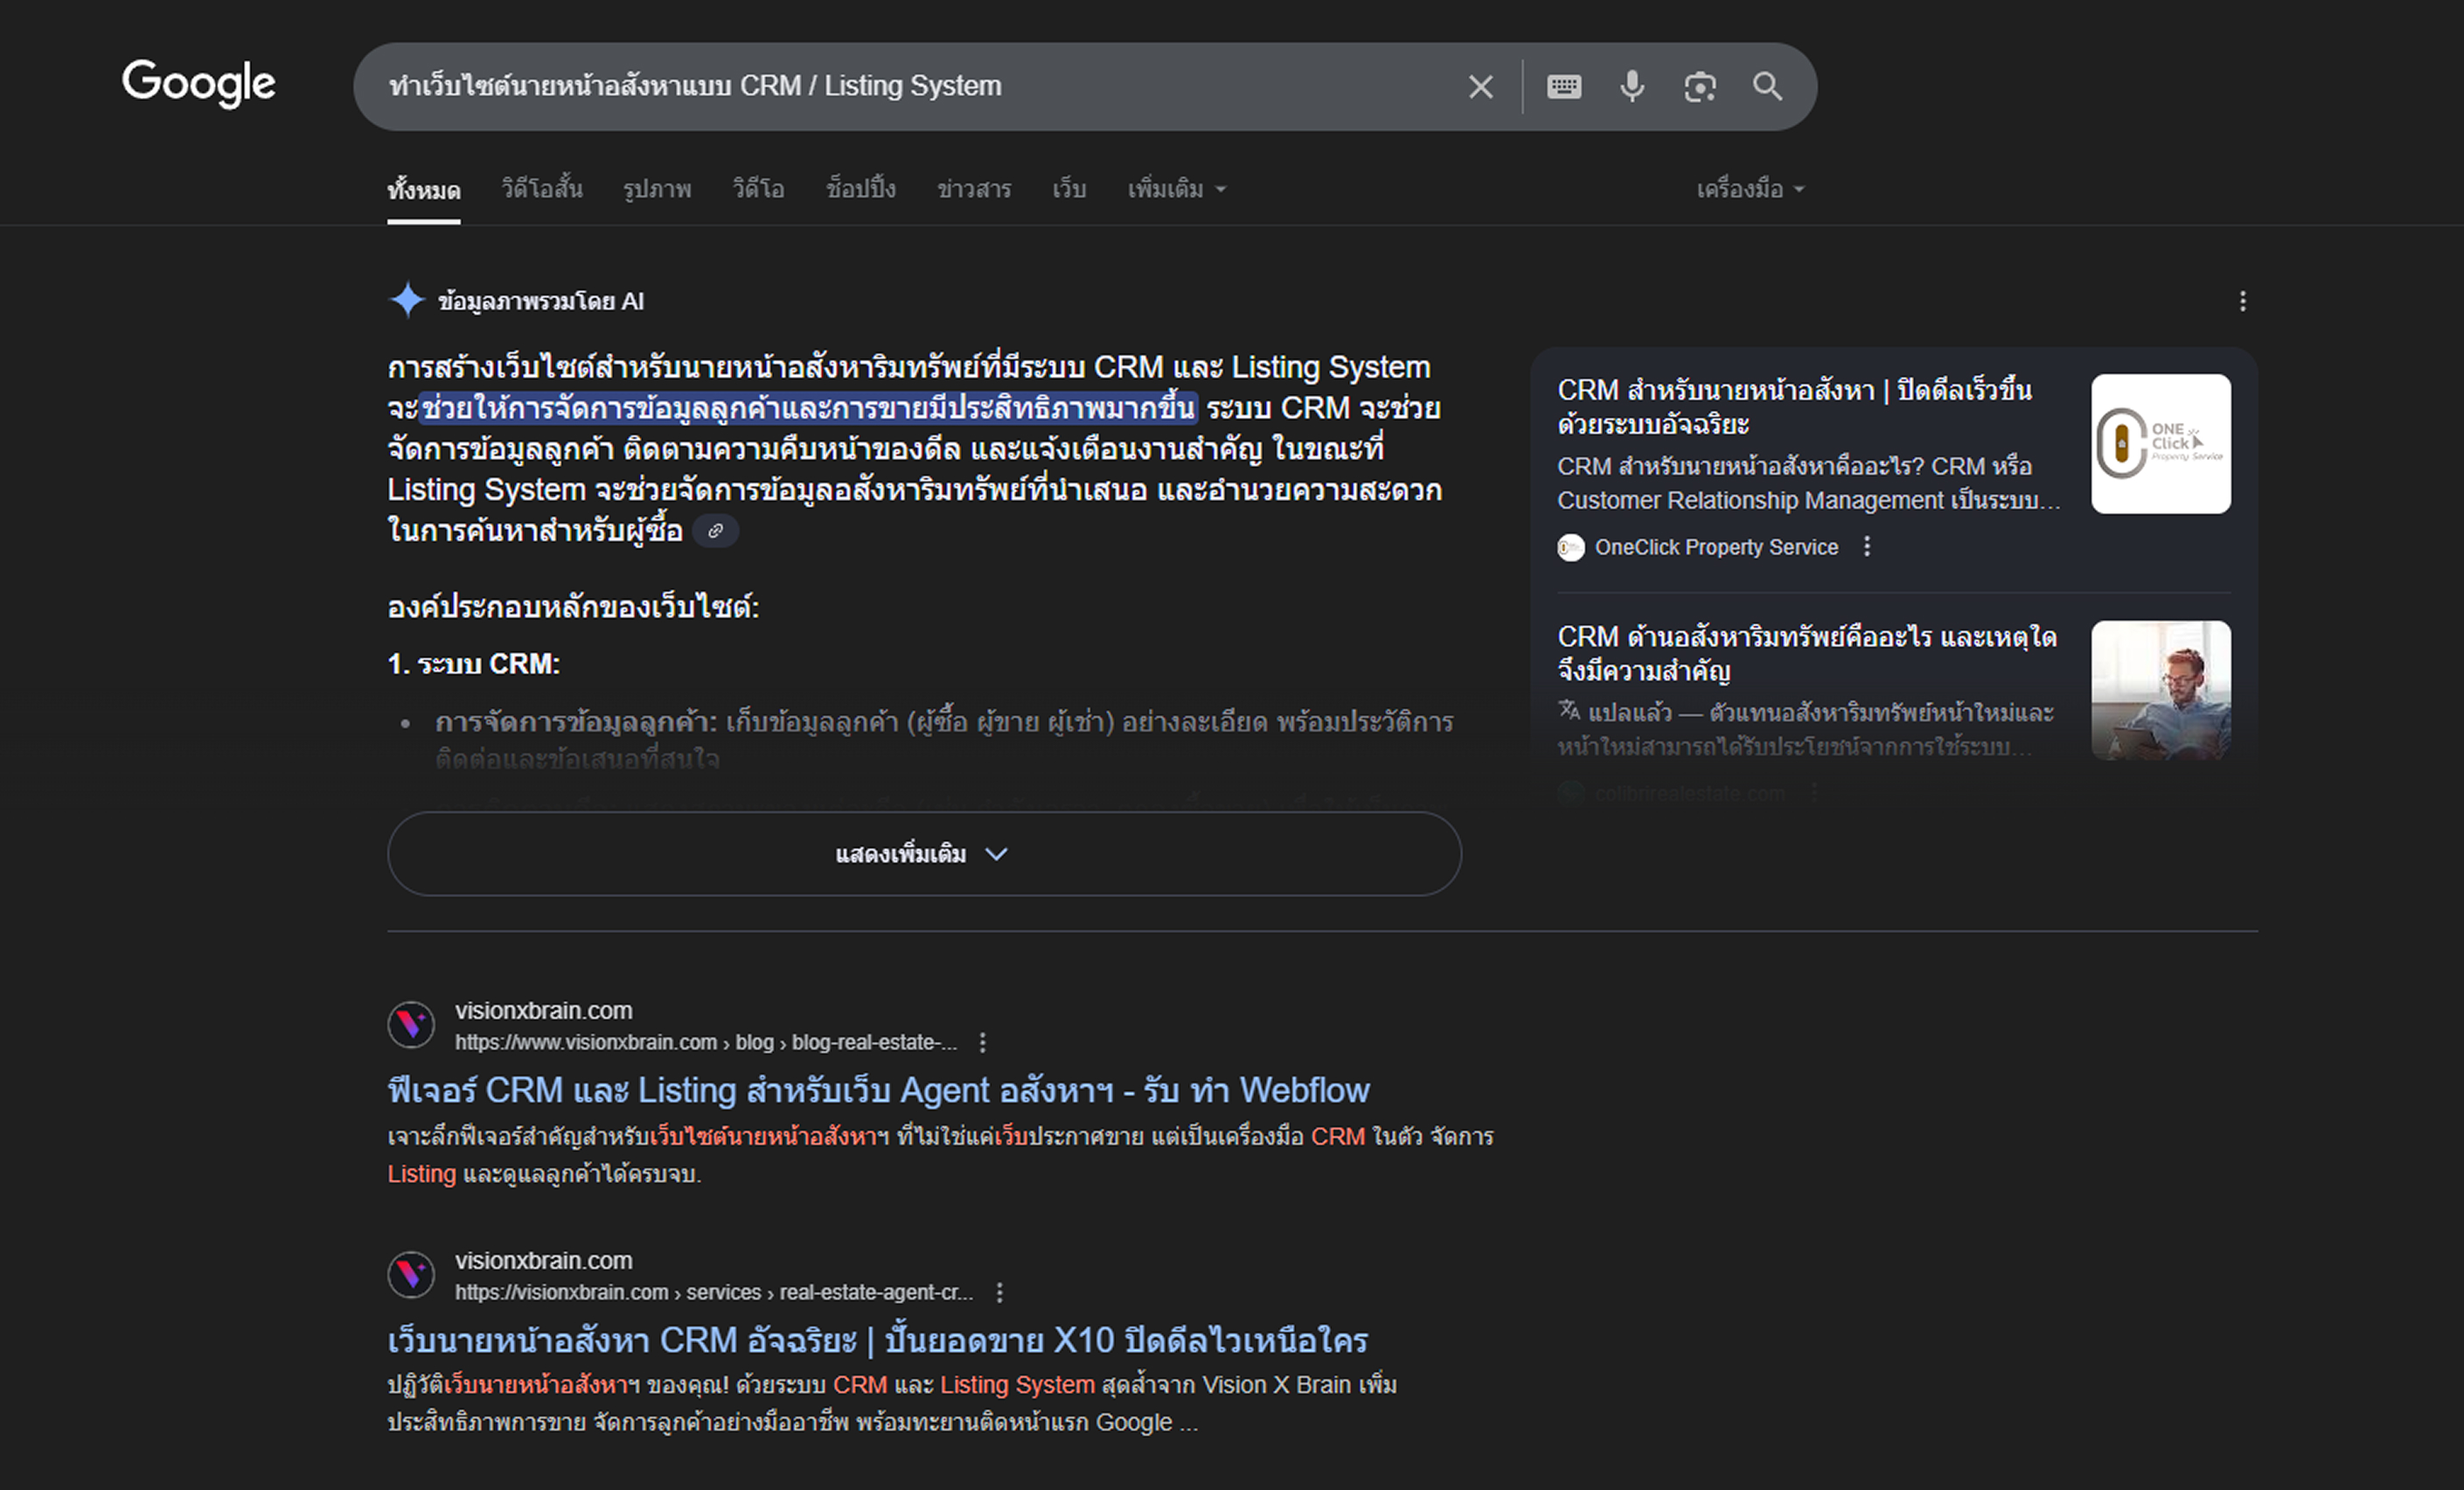The height and width of the screenshot is (1490, 2464).
Task: Click the AI overview sparkle icon
Action: [407, 300]
